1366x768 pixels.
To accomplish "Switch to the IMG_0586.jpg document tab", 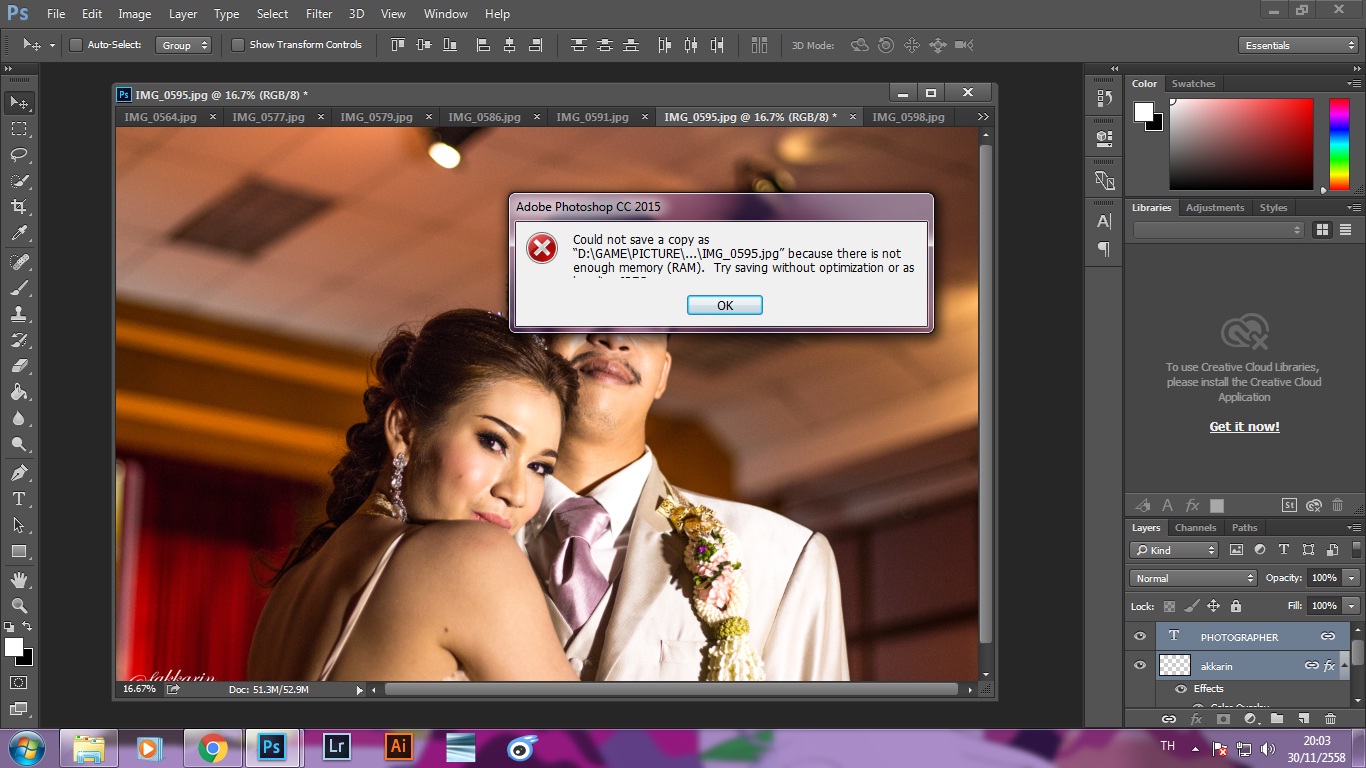I will click(484, 117).
